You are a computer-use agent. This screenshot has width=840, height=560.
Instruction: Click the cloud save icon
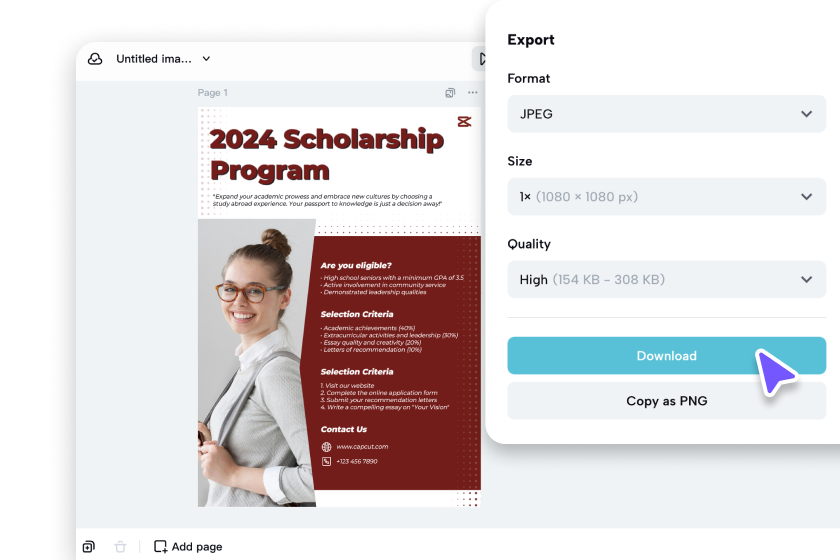coord(96,59)
